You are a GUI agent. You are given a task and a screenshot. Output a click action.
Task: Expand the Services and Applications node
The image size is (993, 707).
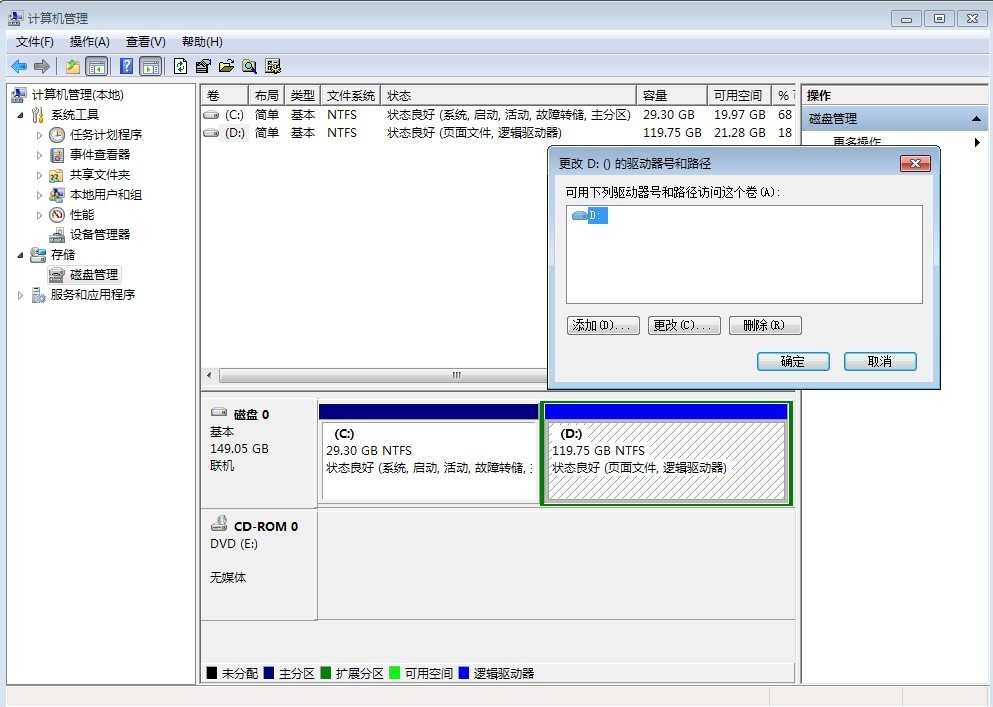[20, 295]
